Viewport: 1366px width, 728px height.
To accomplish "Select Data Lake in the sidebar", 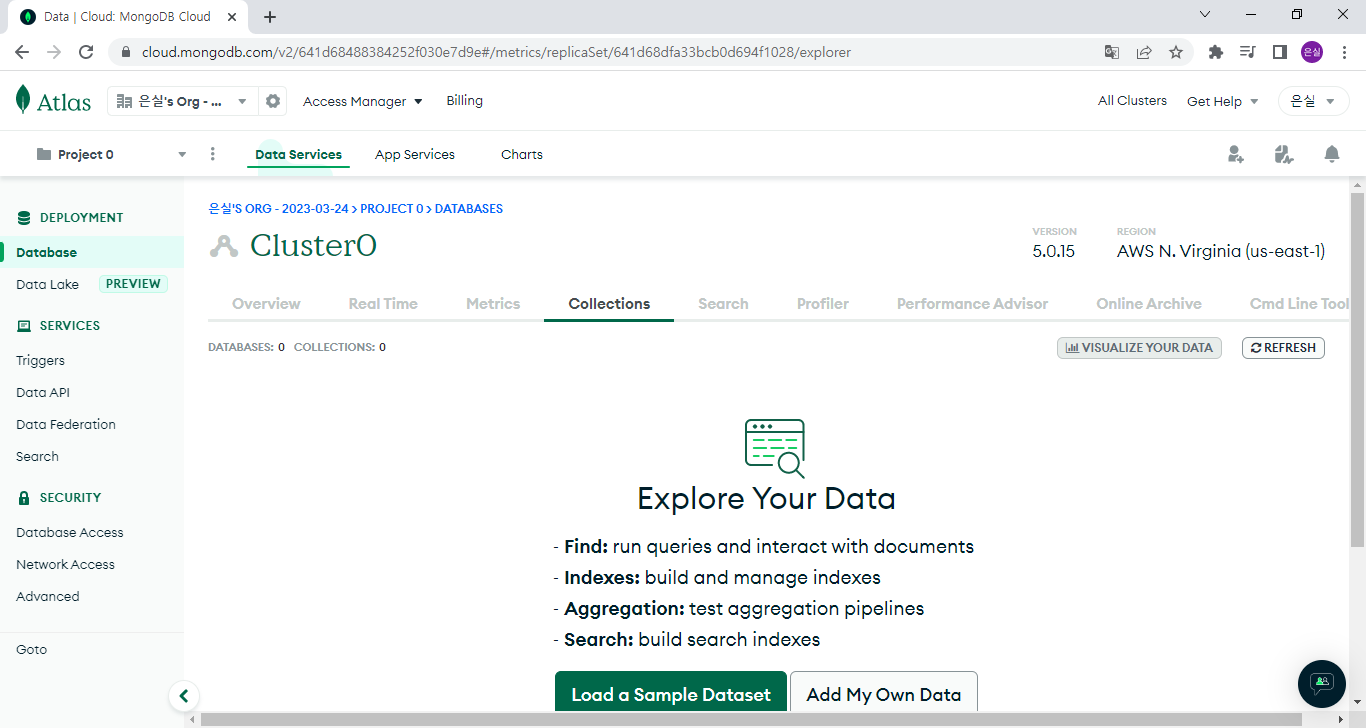I will click(x=47, y=284).
